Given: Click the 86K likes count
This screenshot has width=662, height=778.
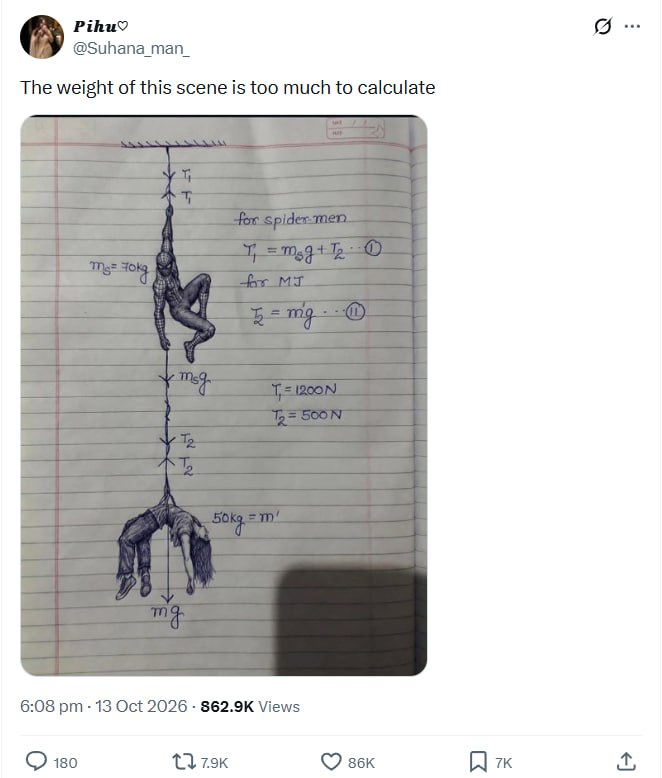Looking at the screenshot, I should tap(361, 763).
